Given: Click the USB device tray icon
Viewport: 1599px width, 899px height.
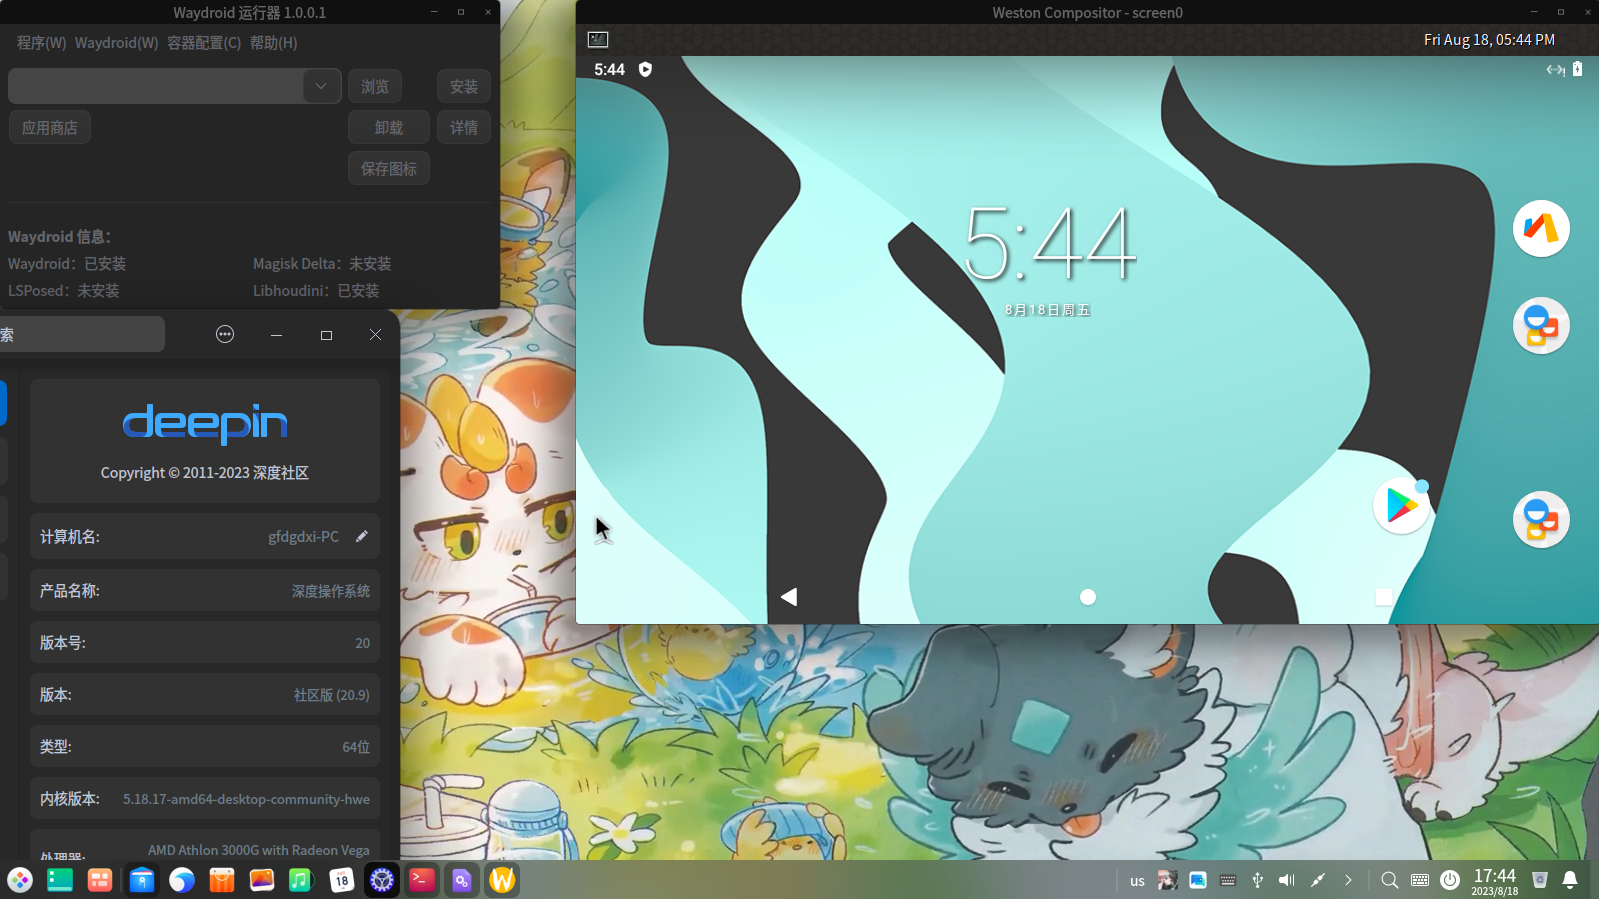Looking at the screenshot, I should click(x=1258, y=880).
